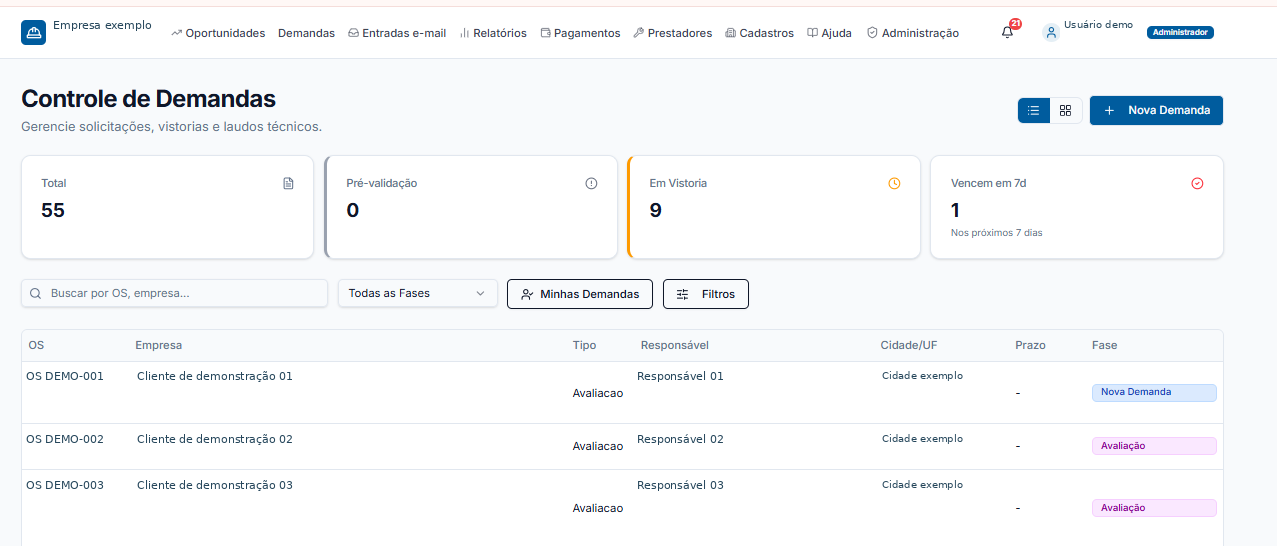Click the Responsável column header
Image resolution: width=1277 pixels, height=546 pixels.
675,345
